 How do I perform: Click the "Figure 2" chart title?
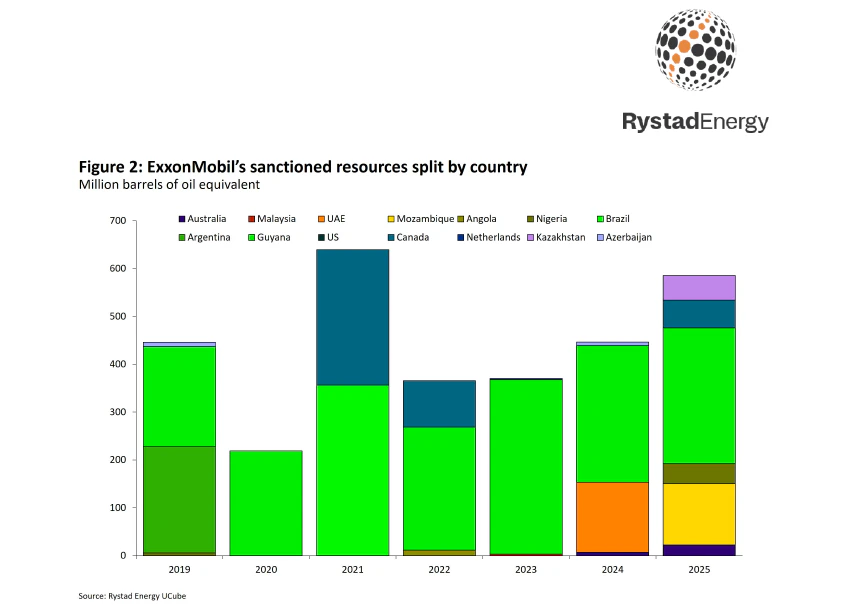[x=303, y=167]
